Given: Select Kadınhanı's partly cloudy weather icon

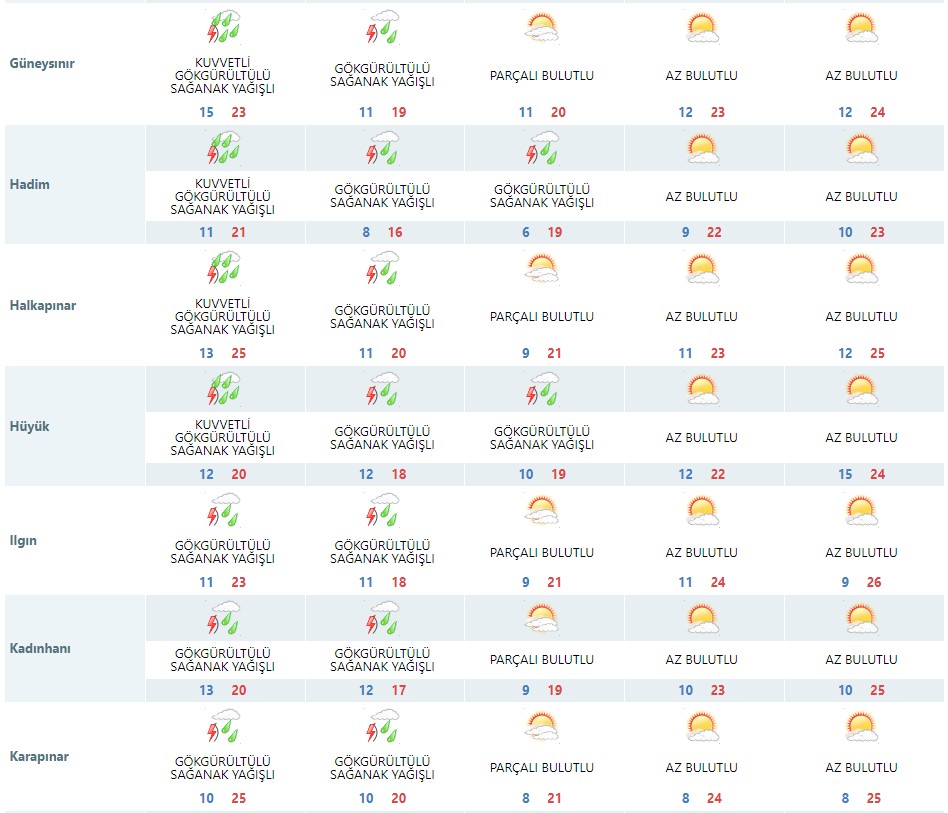Looking at the screenshot, I should [x=542, y=619].
